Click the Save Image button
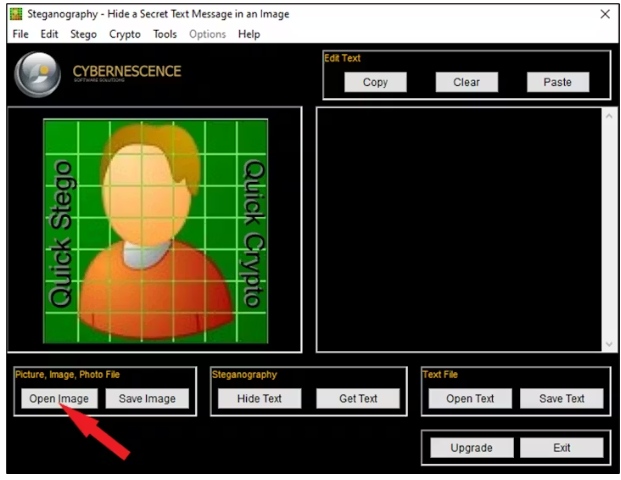Image resolution: width=621 pixels, height=480 pixels. tap(147, 398)
